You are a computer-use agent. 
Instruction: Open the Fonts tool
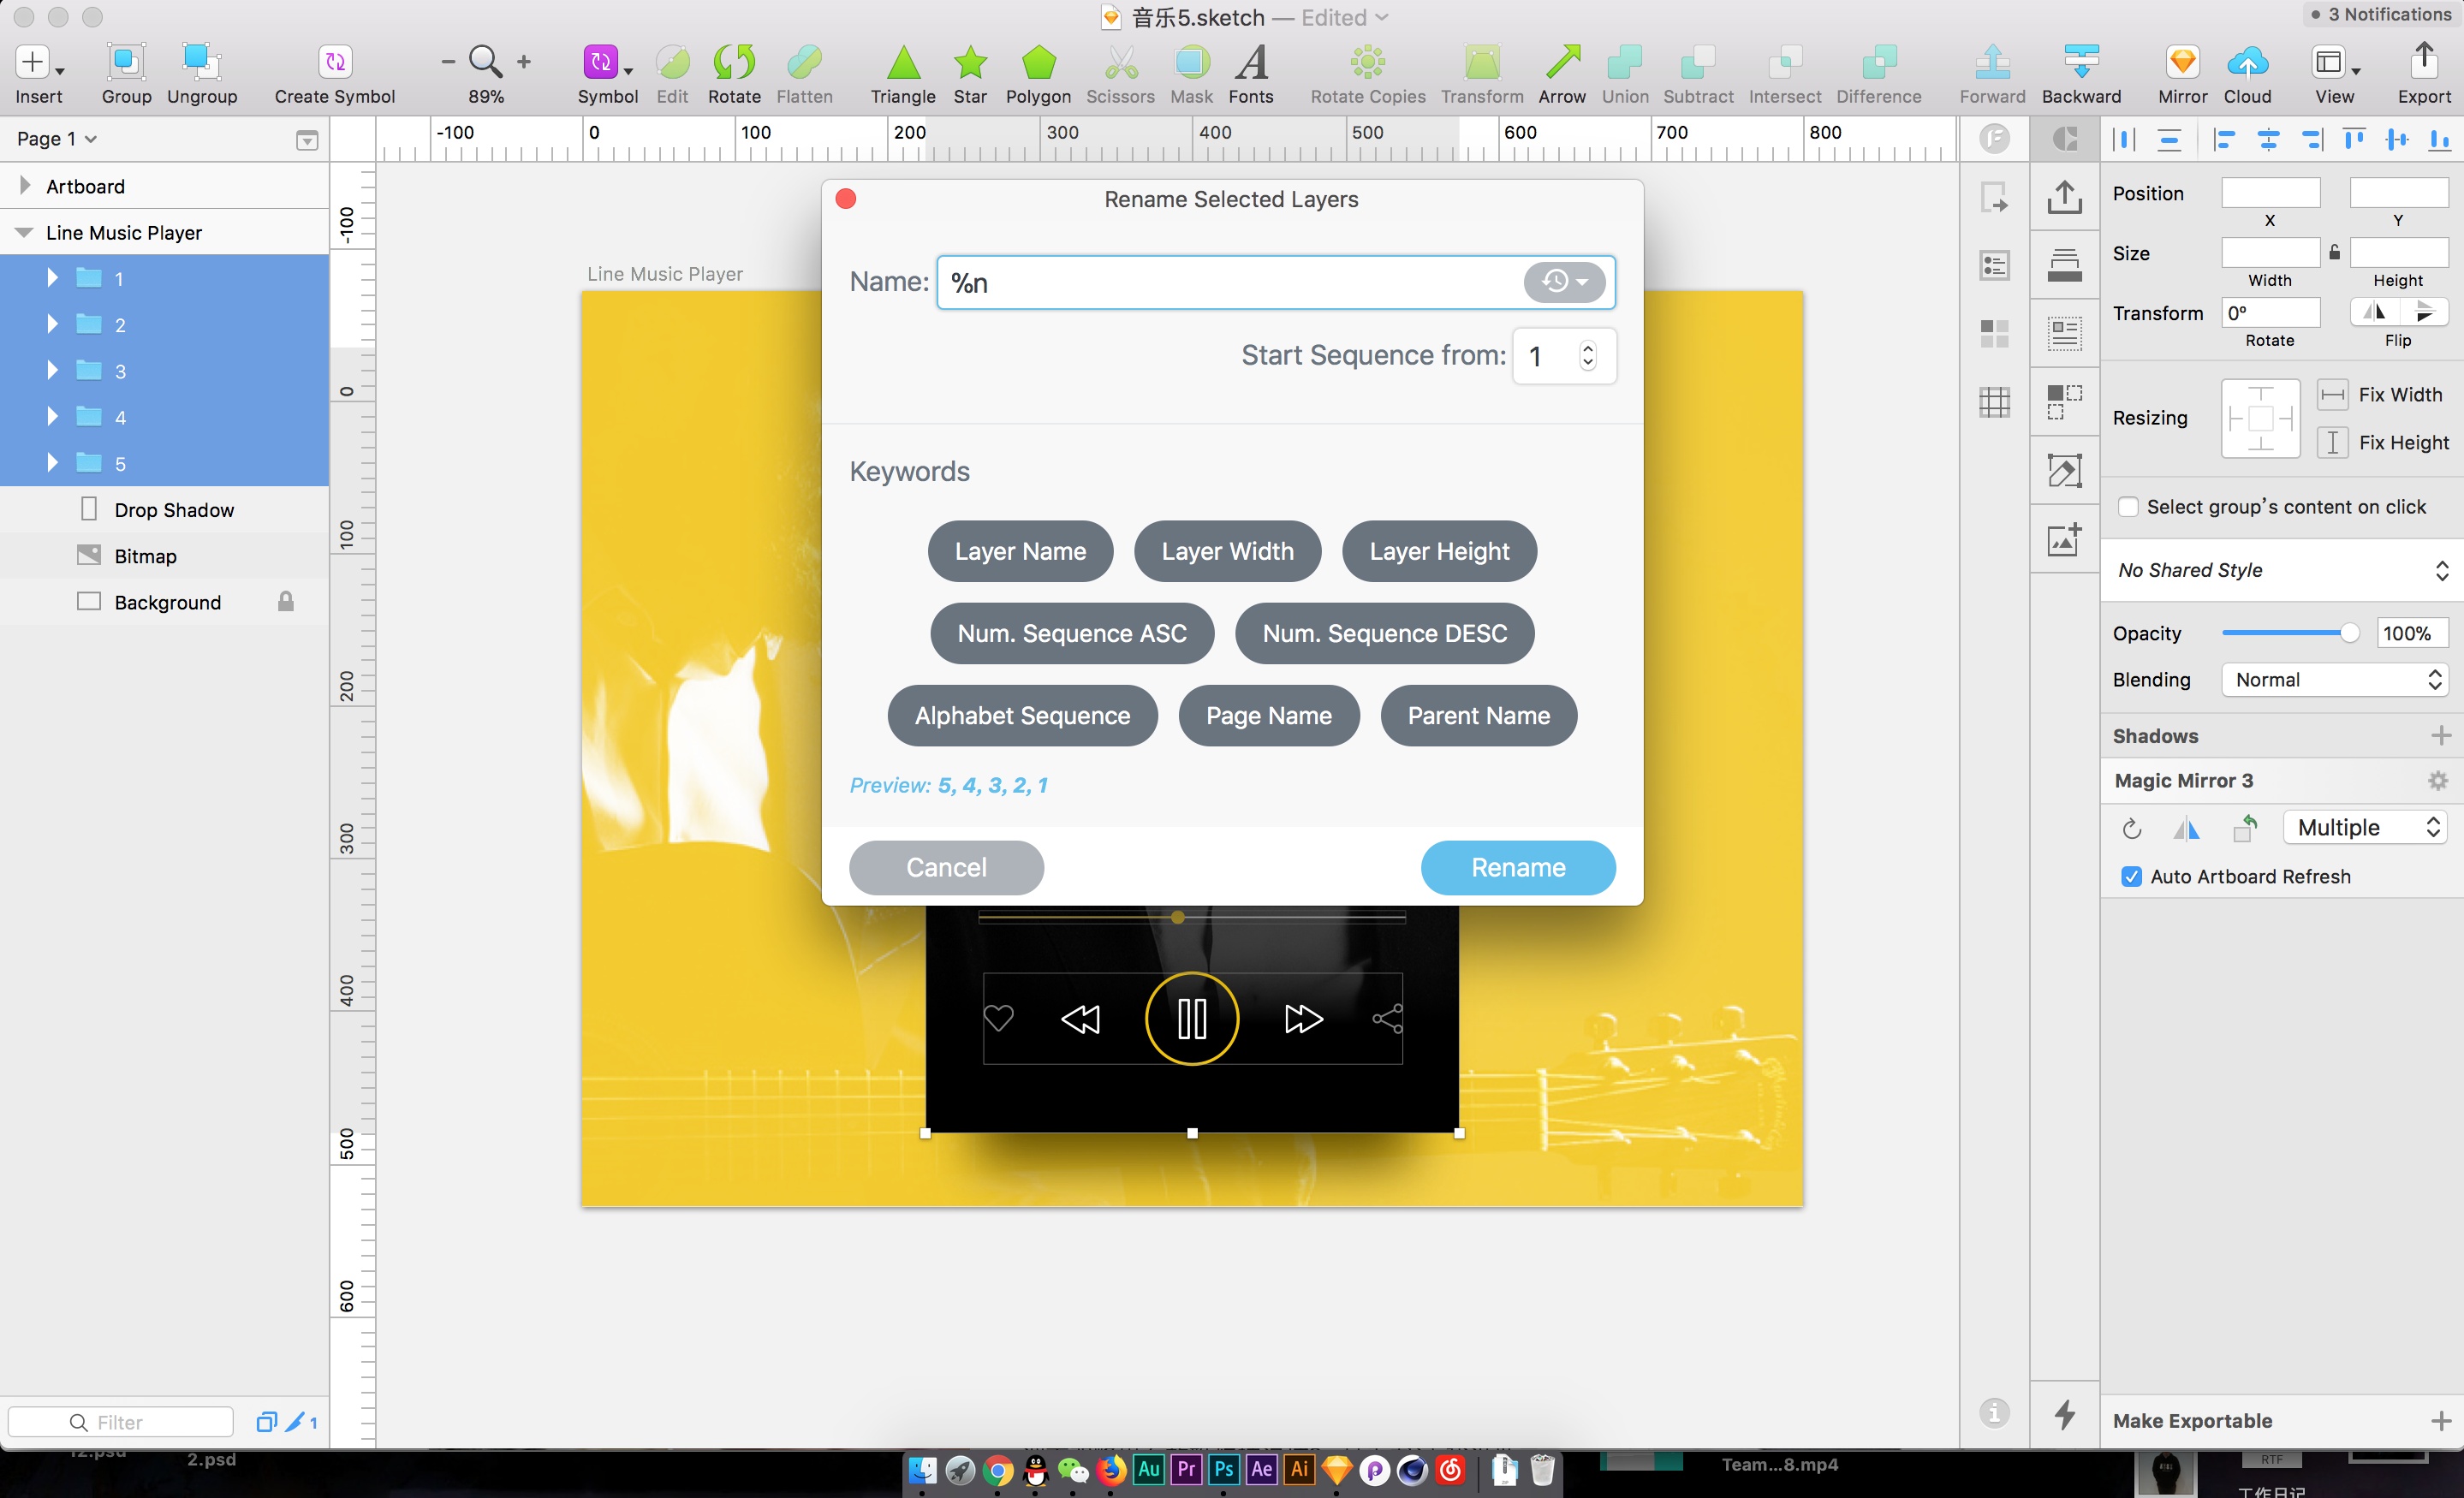[1250, 63]
